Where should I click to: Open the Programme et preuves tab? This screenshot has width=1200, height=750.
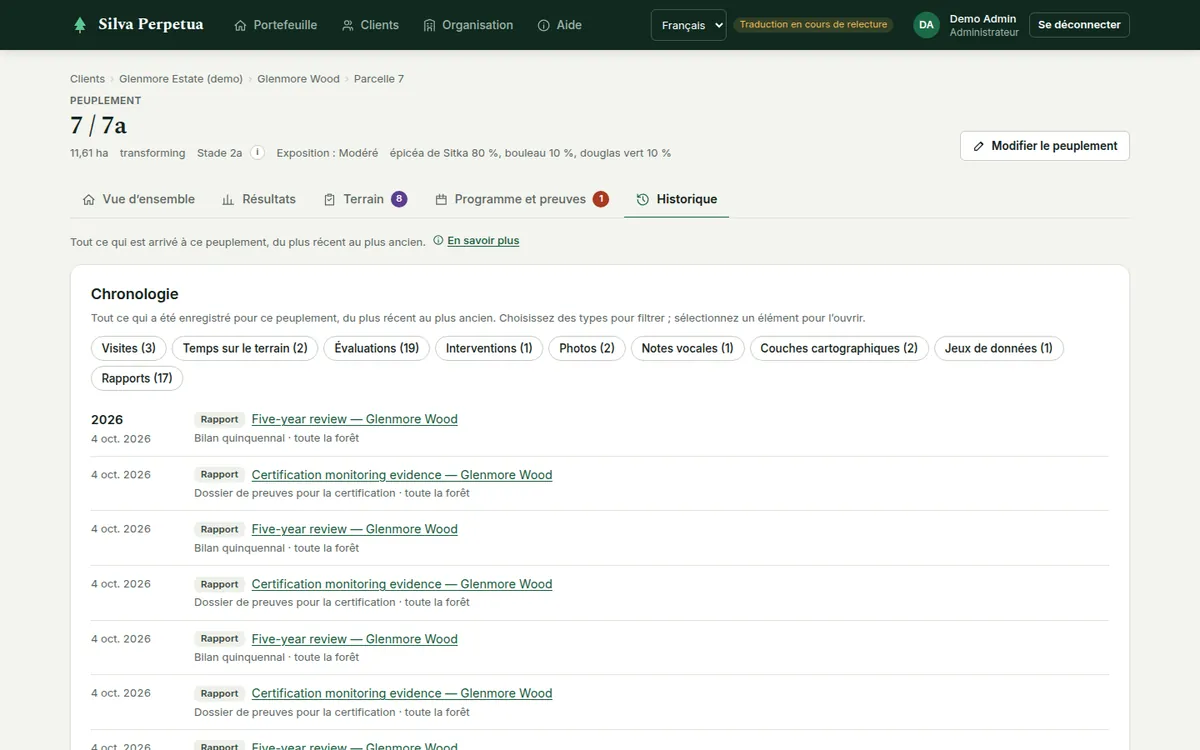pyautogui.click(x=521, y=199)
